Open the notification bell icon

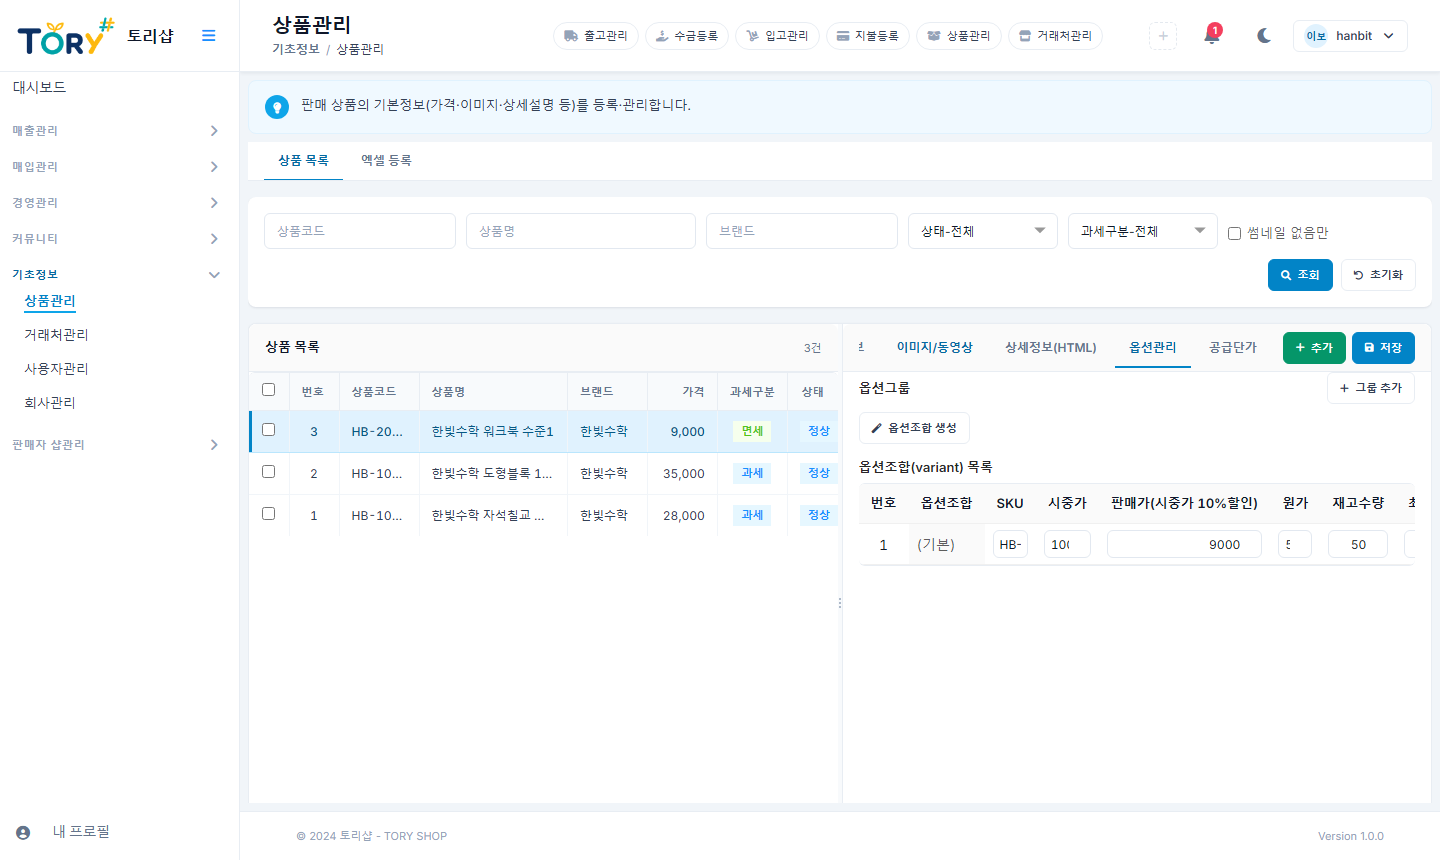pos(1212,36)
